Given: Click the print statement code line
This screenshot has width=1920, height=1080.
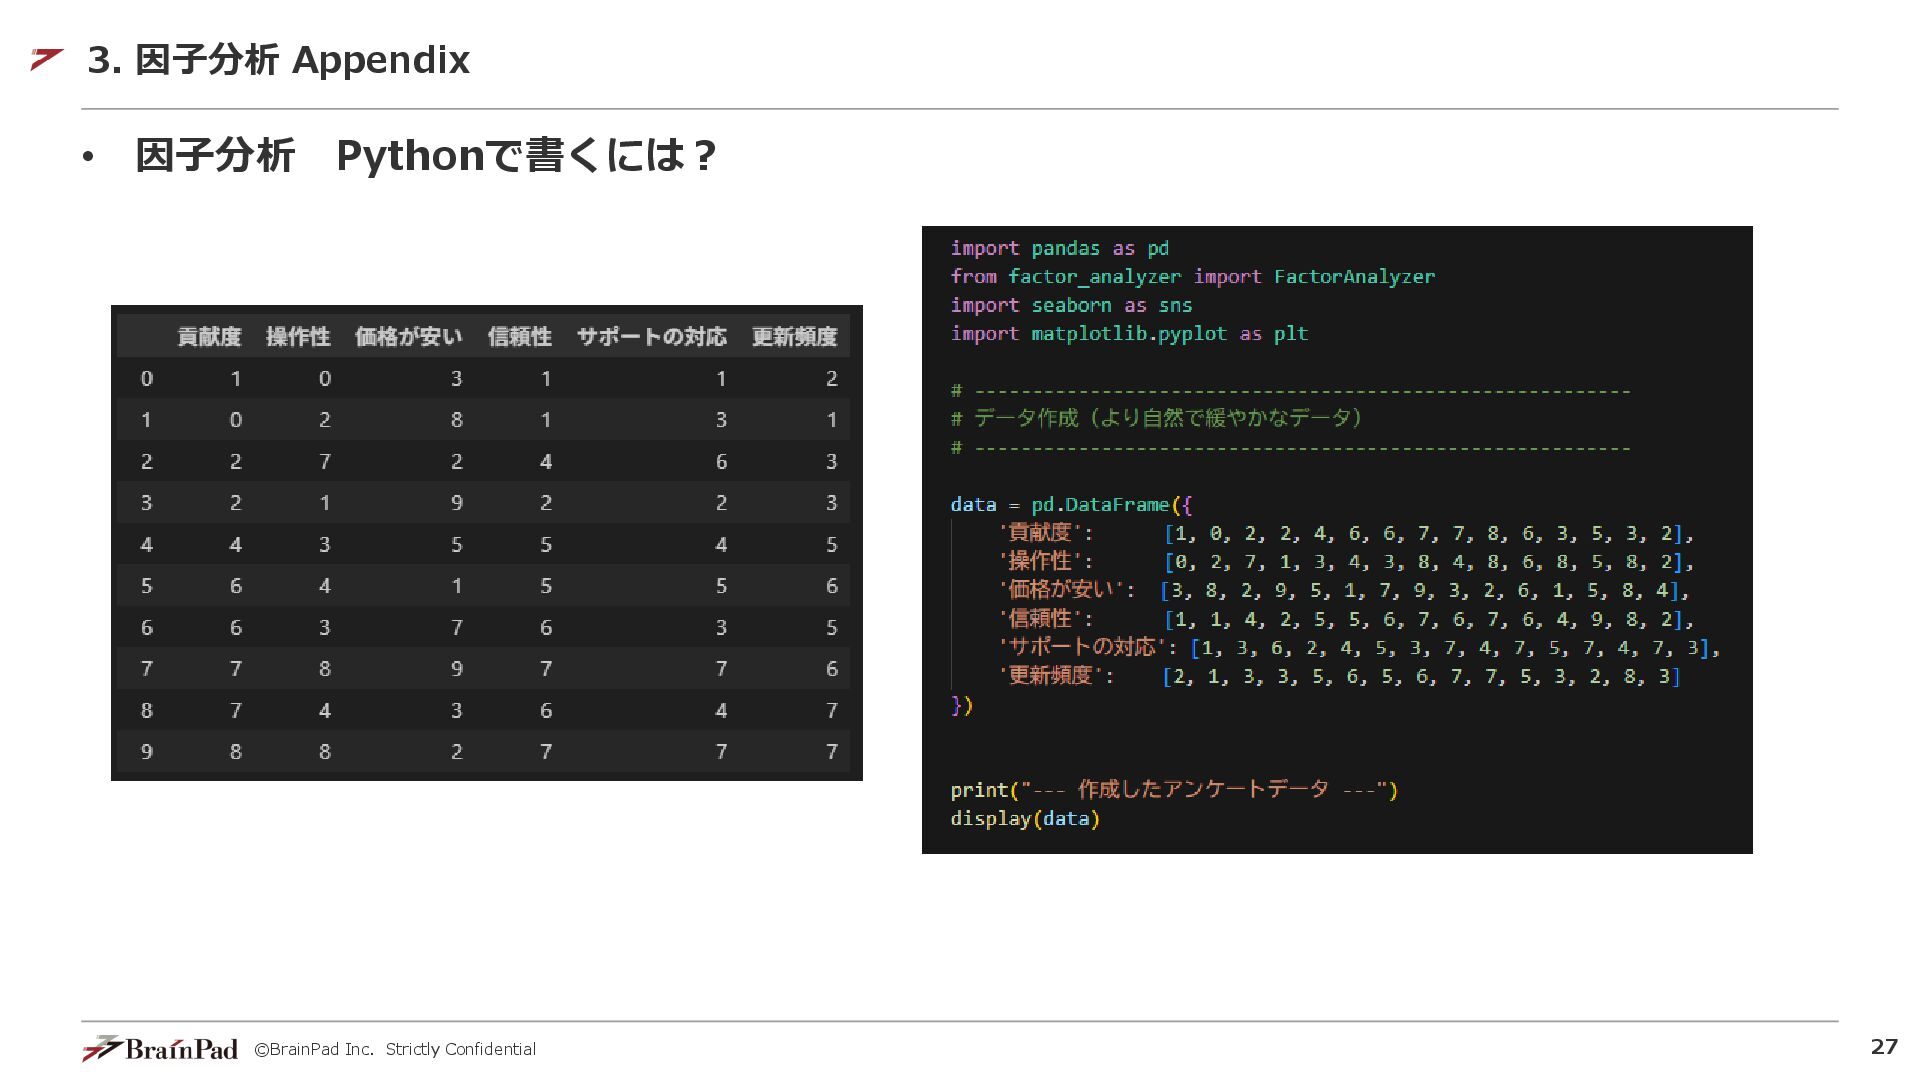Looking at the screenshot, I should click(x=1174, y=790).
